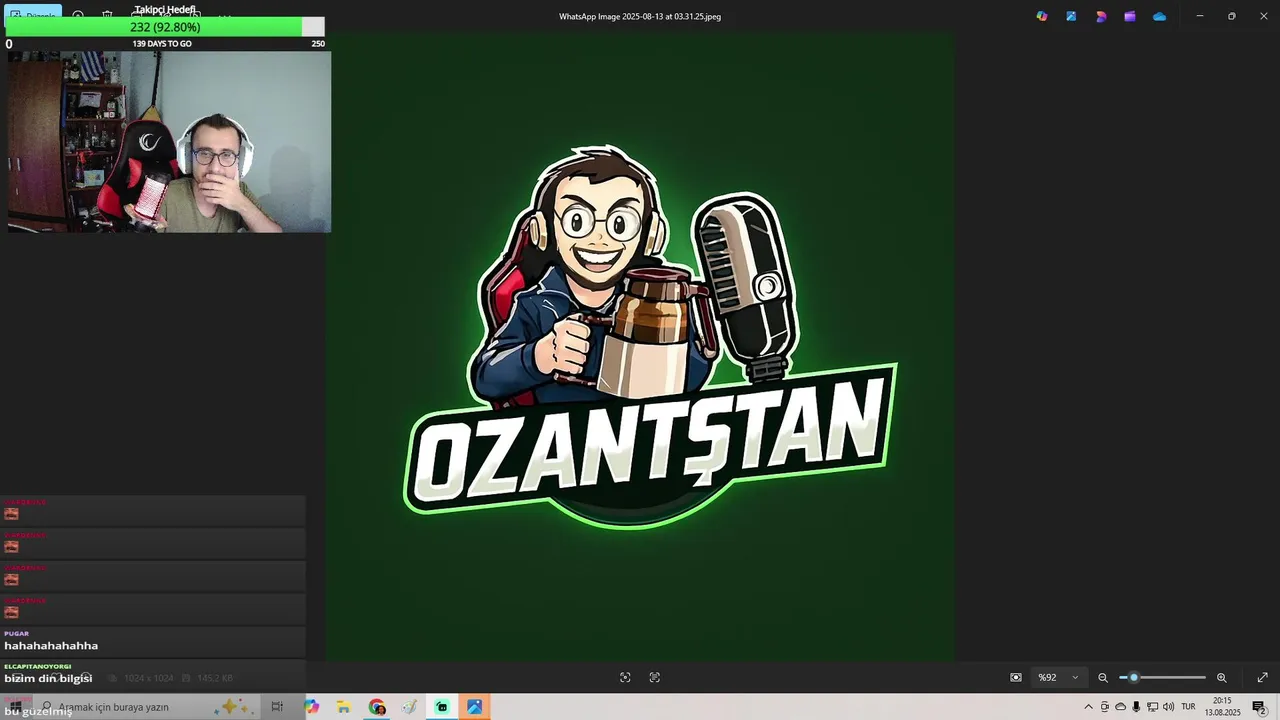This screenshot has width=1280, height=720.
Task: Open the Photos app icon in title bar
Action: click(1071, 16)
